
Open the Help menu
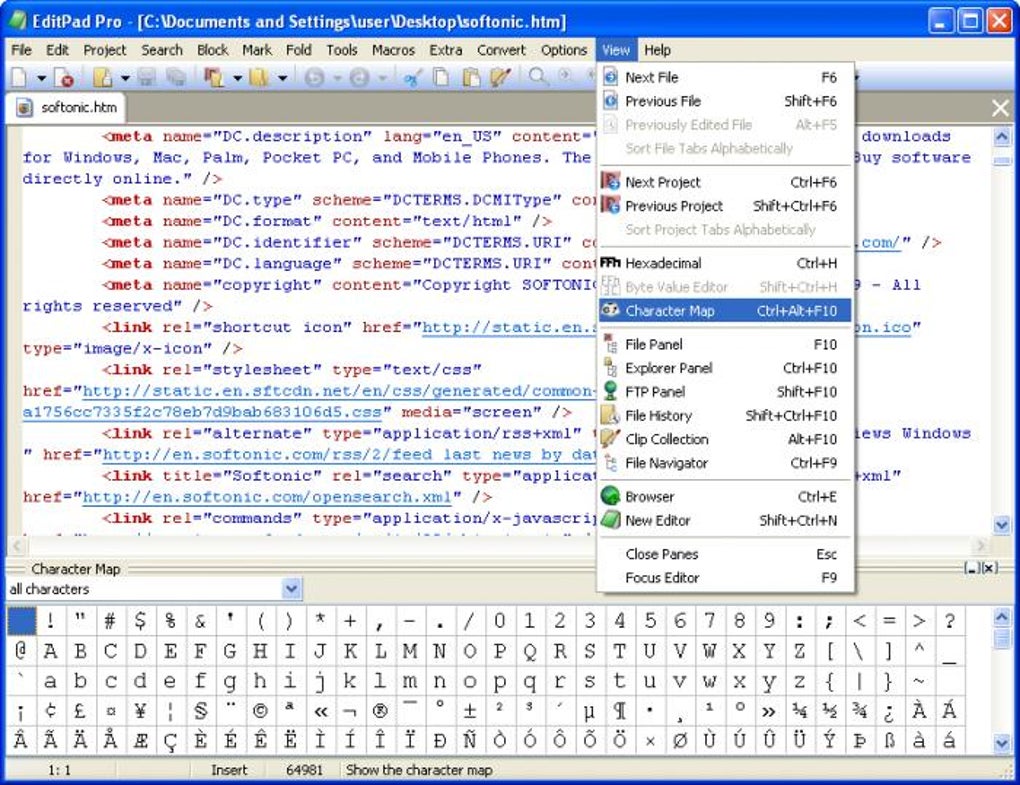click(x=657, y=50)
